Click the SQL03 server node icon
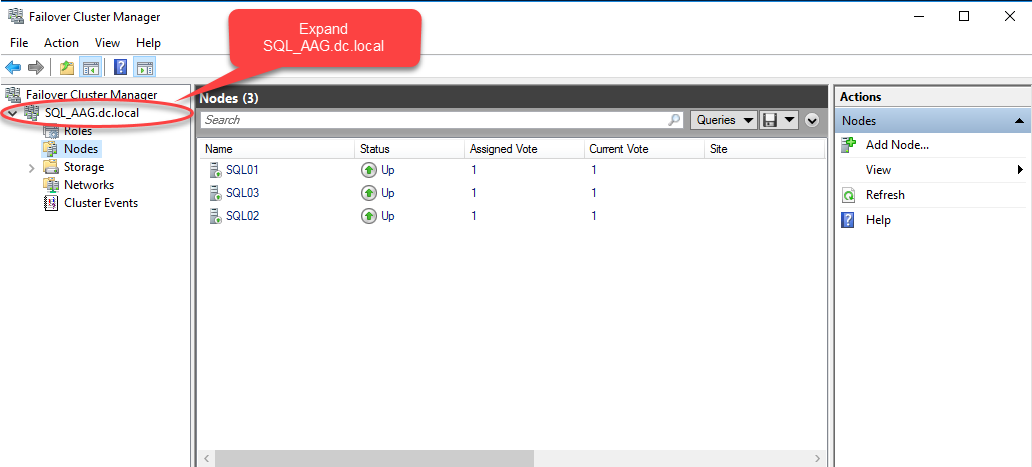Image resolution: width=1032 pixels, height=467 pixels. 215,193
